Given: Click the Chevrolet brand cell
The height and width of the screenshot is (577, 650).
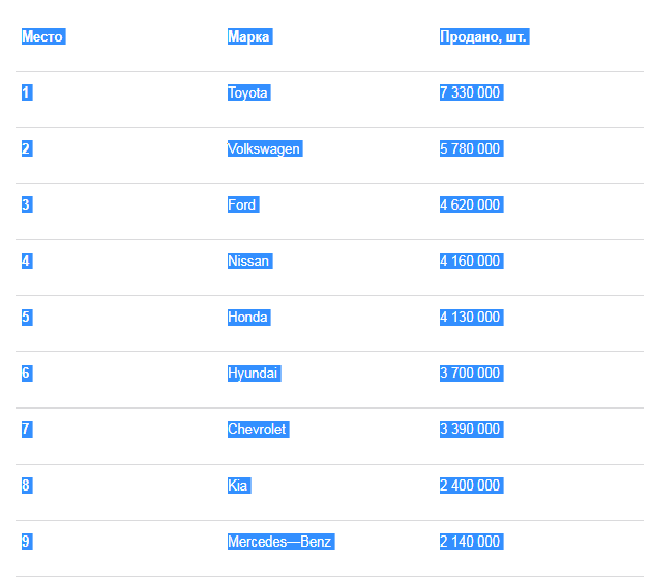Looking at the screenshot, I should click(258, 429).
